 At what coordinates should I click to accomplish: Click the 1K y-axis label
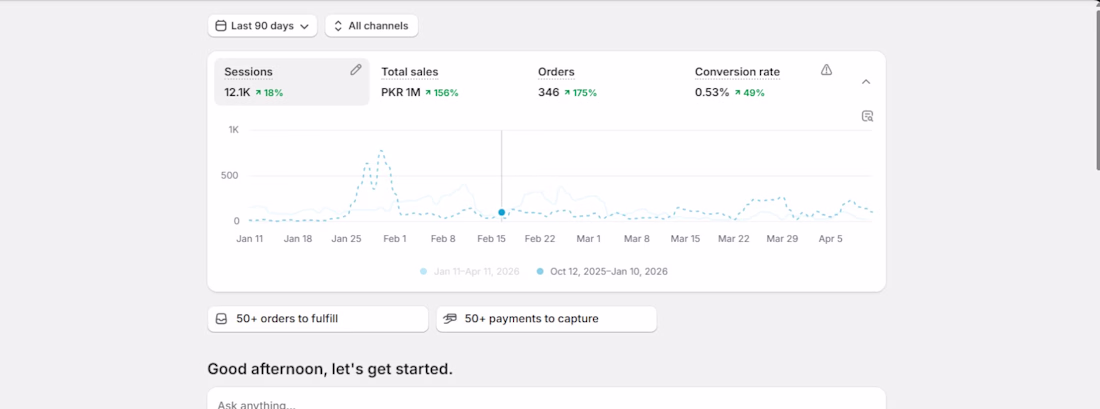[x=234, y=130]
